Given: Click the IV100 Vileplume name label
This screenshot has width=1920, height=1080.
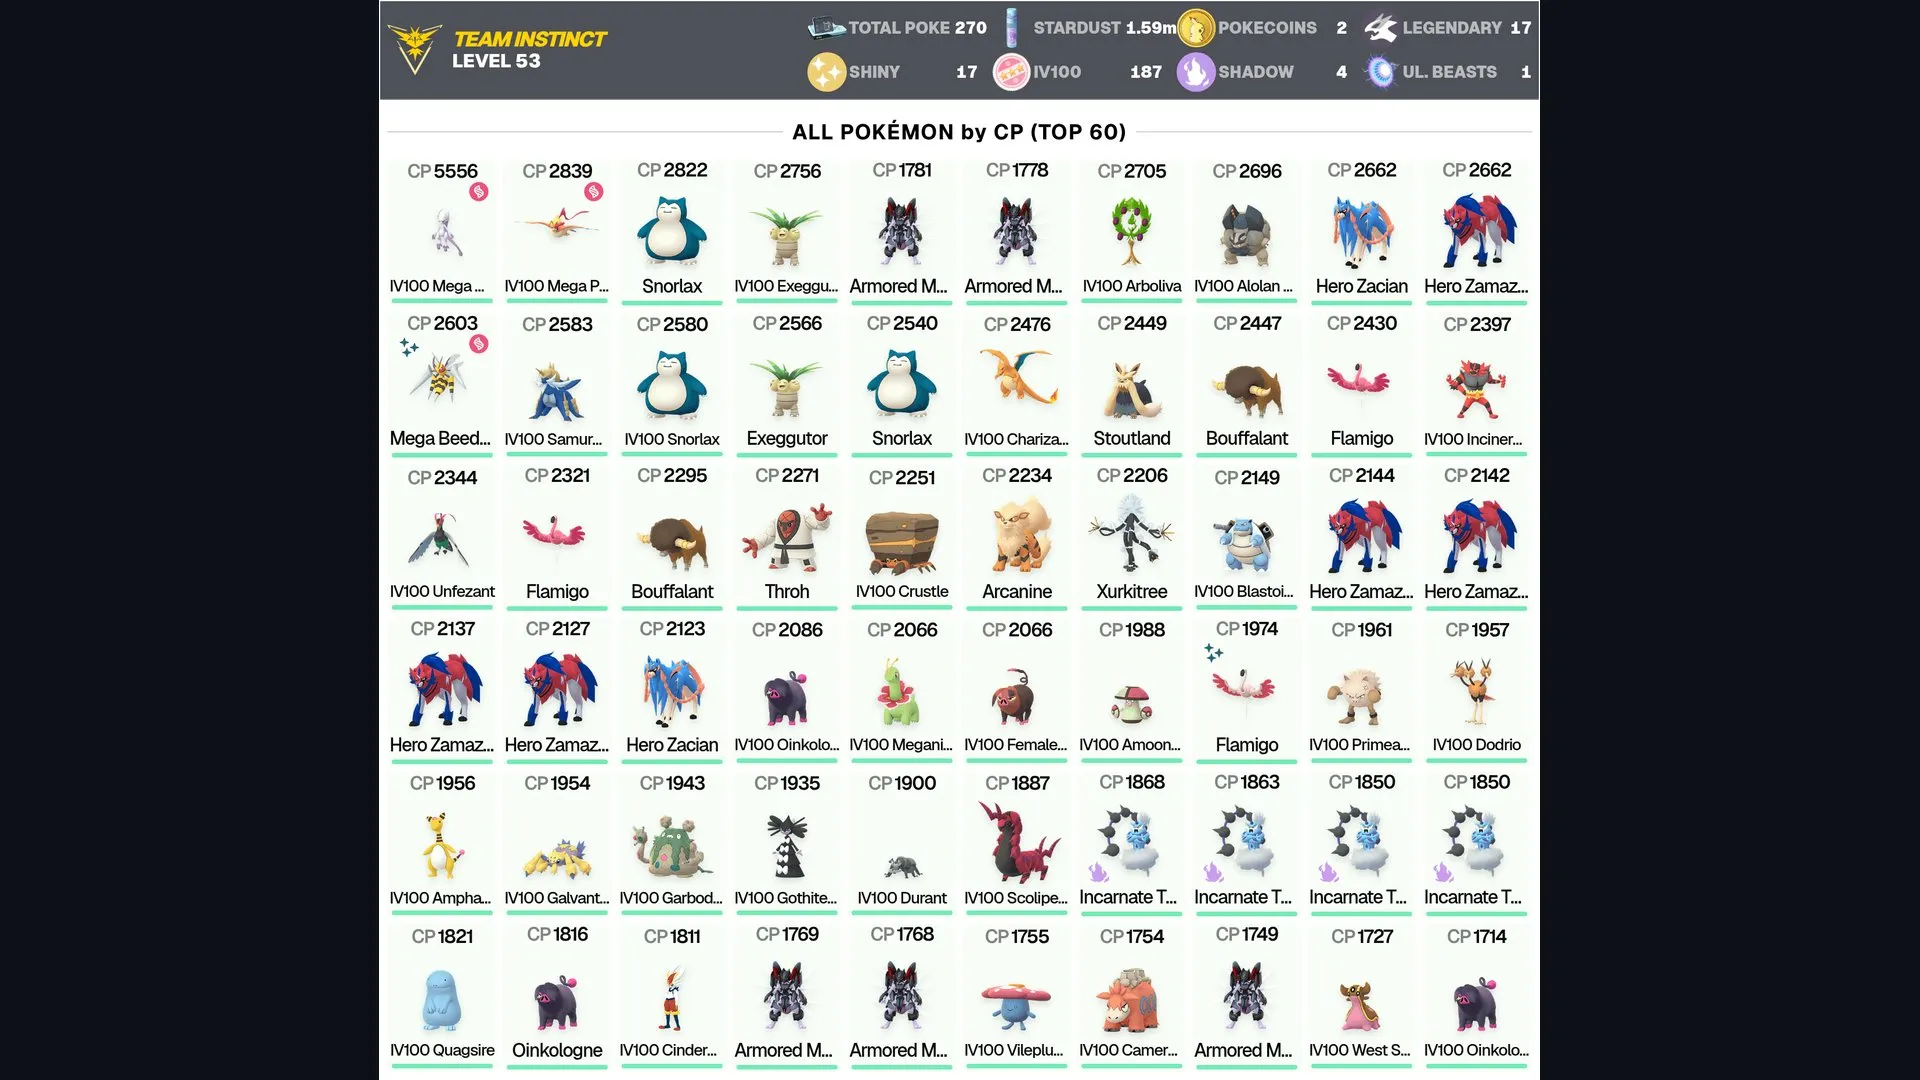Looking at the screenshot, I should coord(1014,1050).
